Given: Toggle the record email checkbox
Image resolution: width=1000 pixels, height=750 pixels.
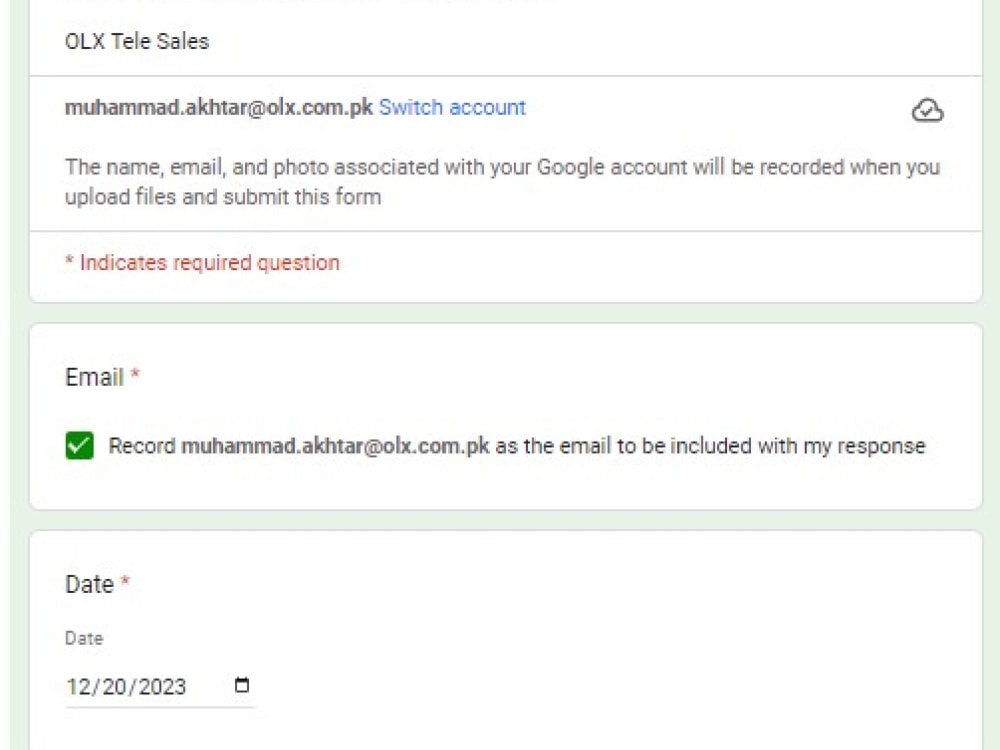Looking at the screenshot, I should point(79,446).
